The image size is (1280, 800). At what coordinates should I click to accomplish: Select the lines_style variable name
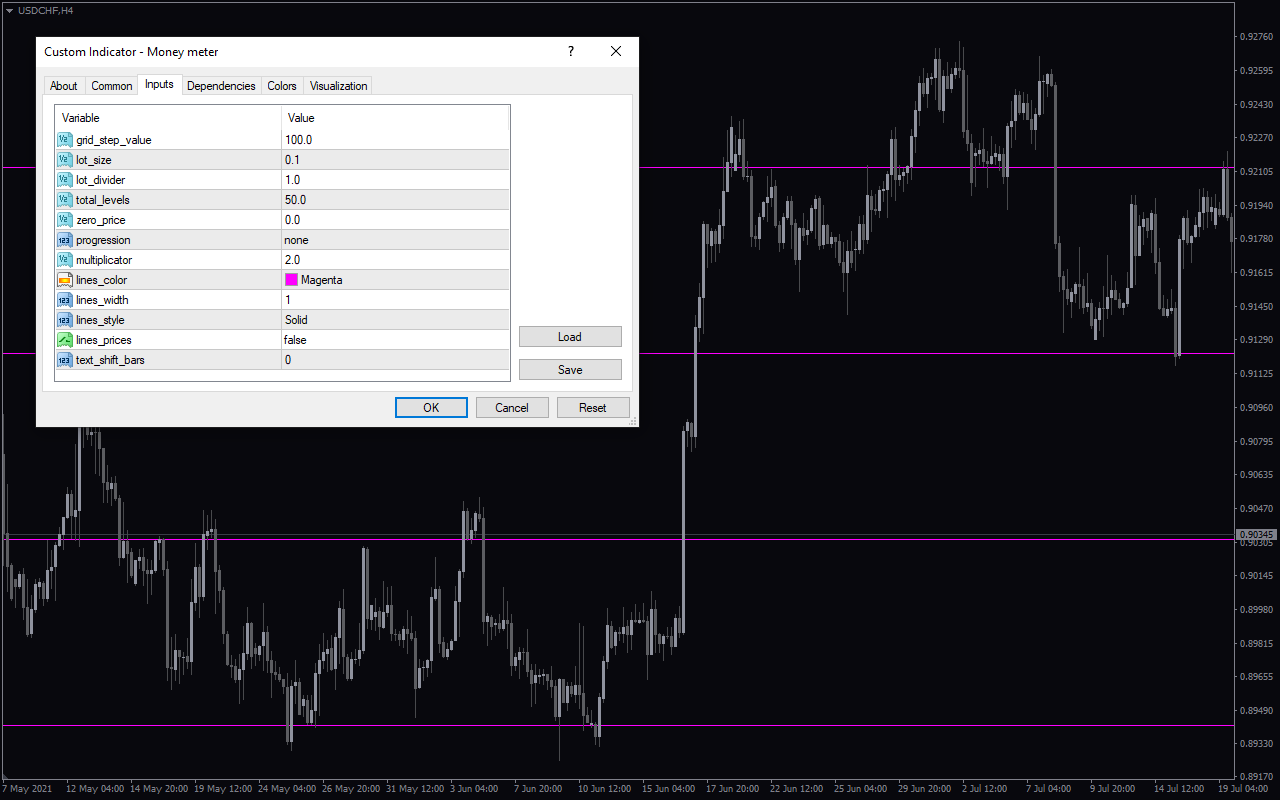coord(100,320)
